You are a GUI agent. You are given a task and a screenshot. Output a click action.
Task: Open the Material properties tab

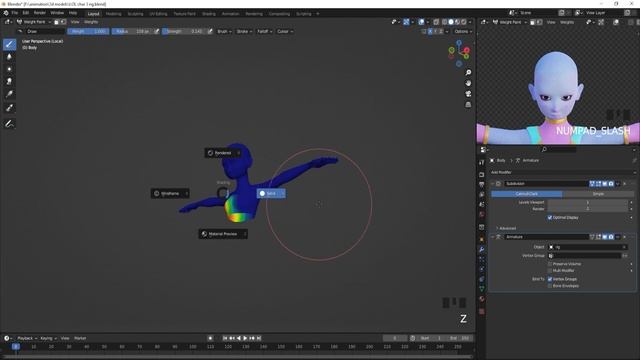point(482,299)
